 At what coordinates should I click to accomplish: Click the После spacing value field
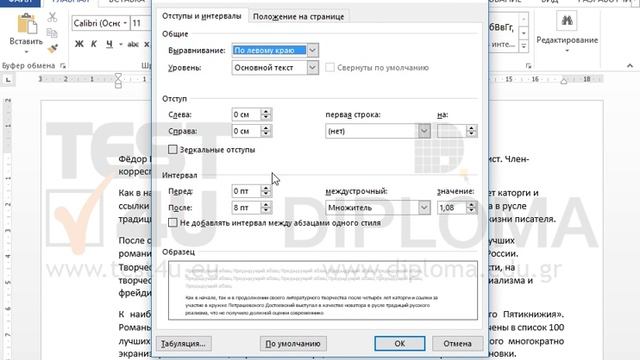point(246,208)
